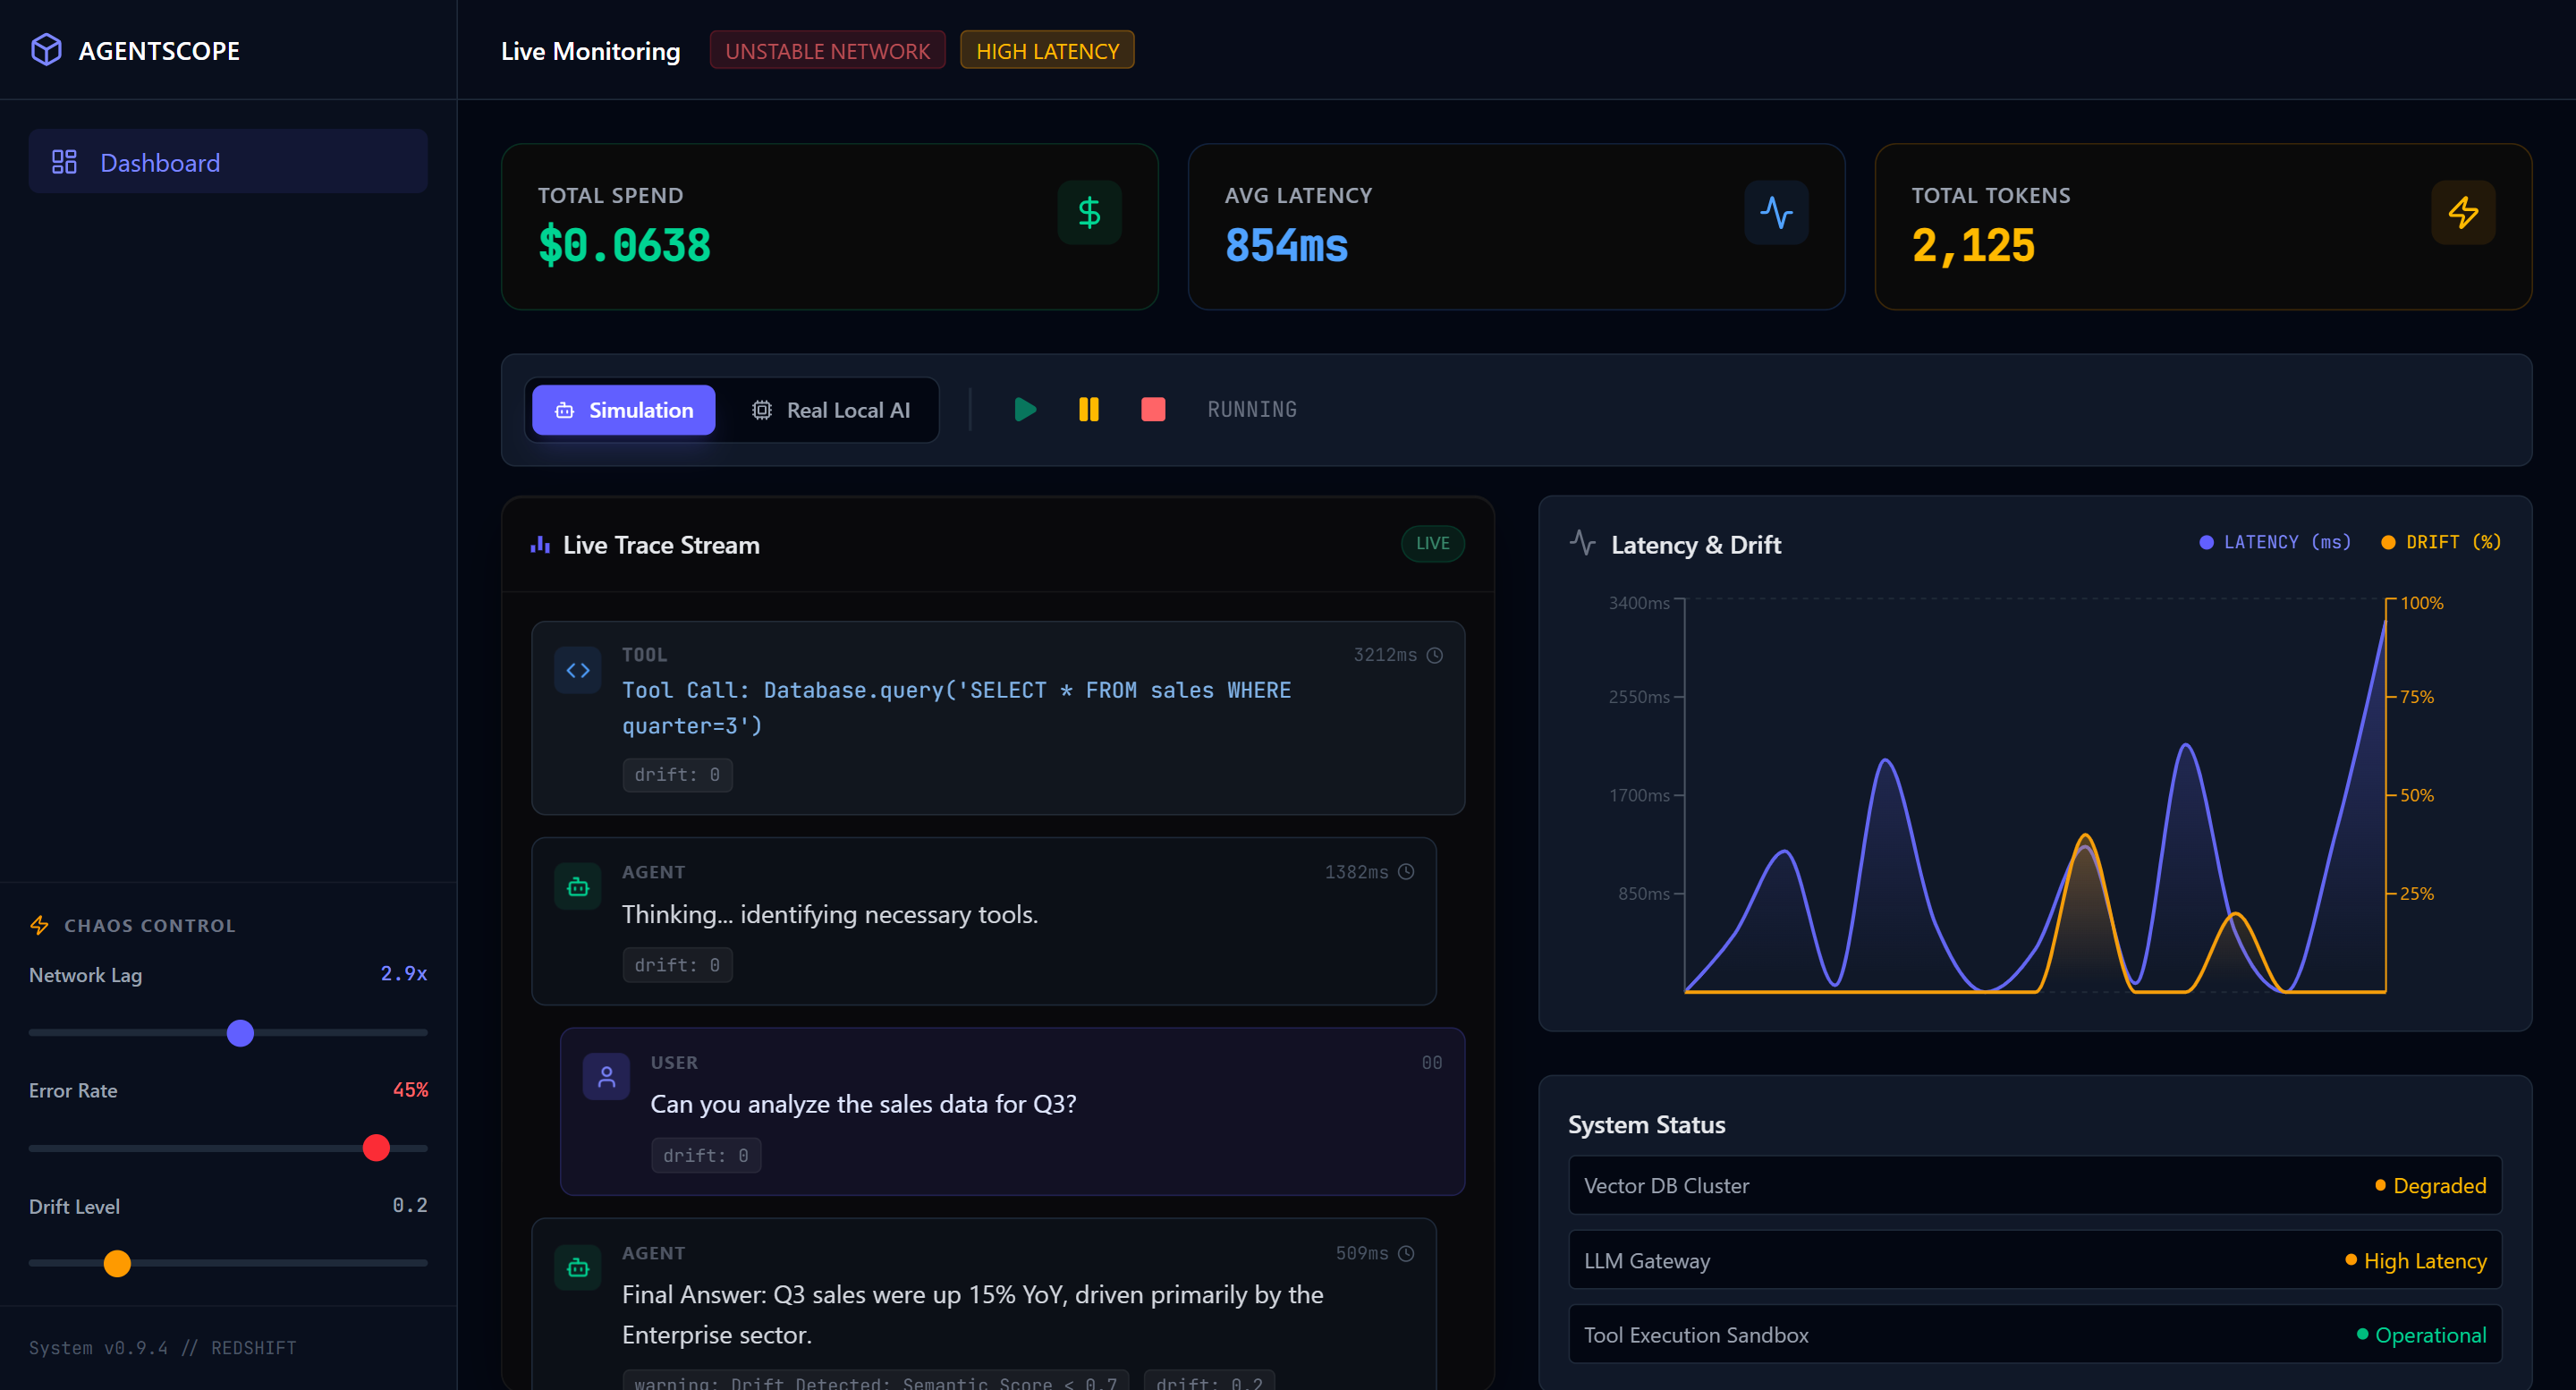
Task: Click the dollar sign spend icon
Action: [1089, 212]
